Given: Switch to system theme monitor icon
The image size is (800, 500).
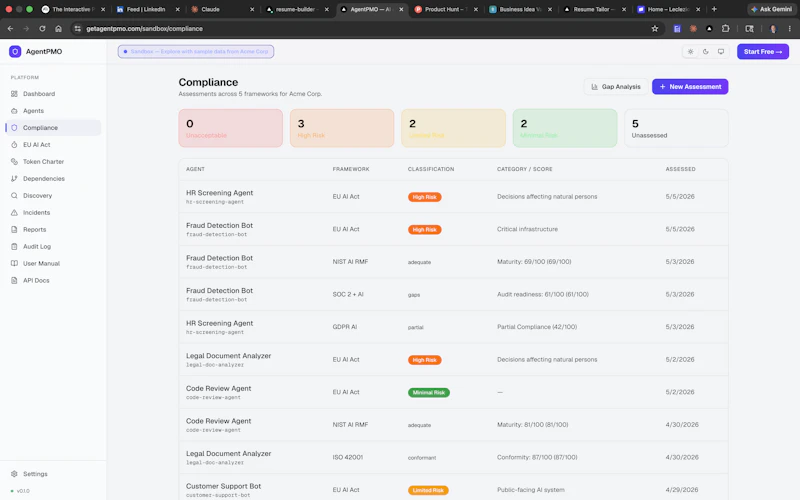Looking at the screenshot, I should (x=721, y=52).
